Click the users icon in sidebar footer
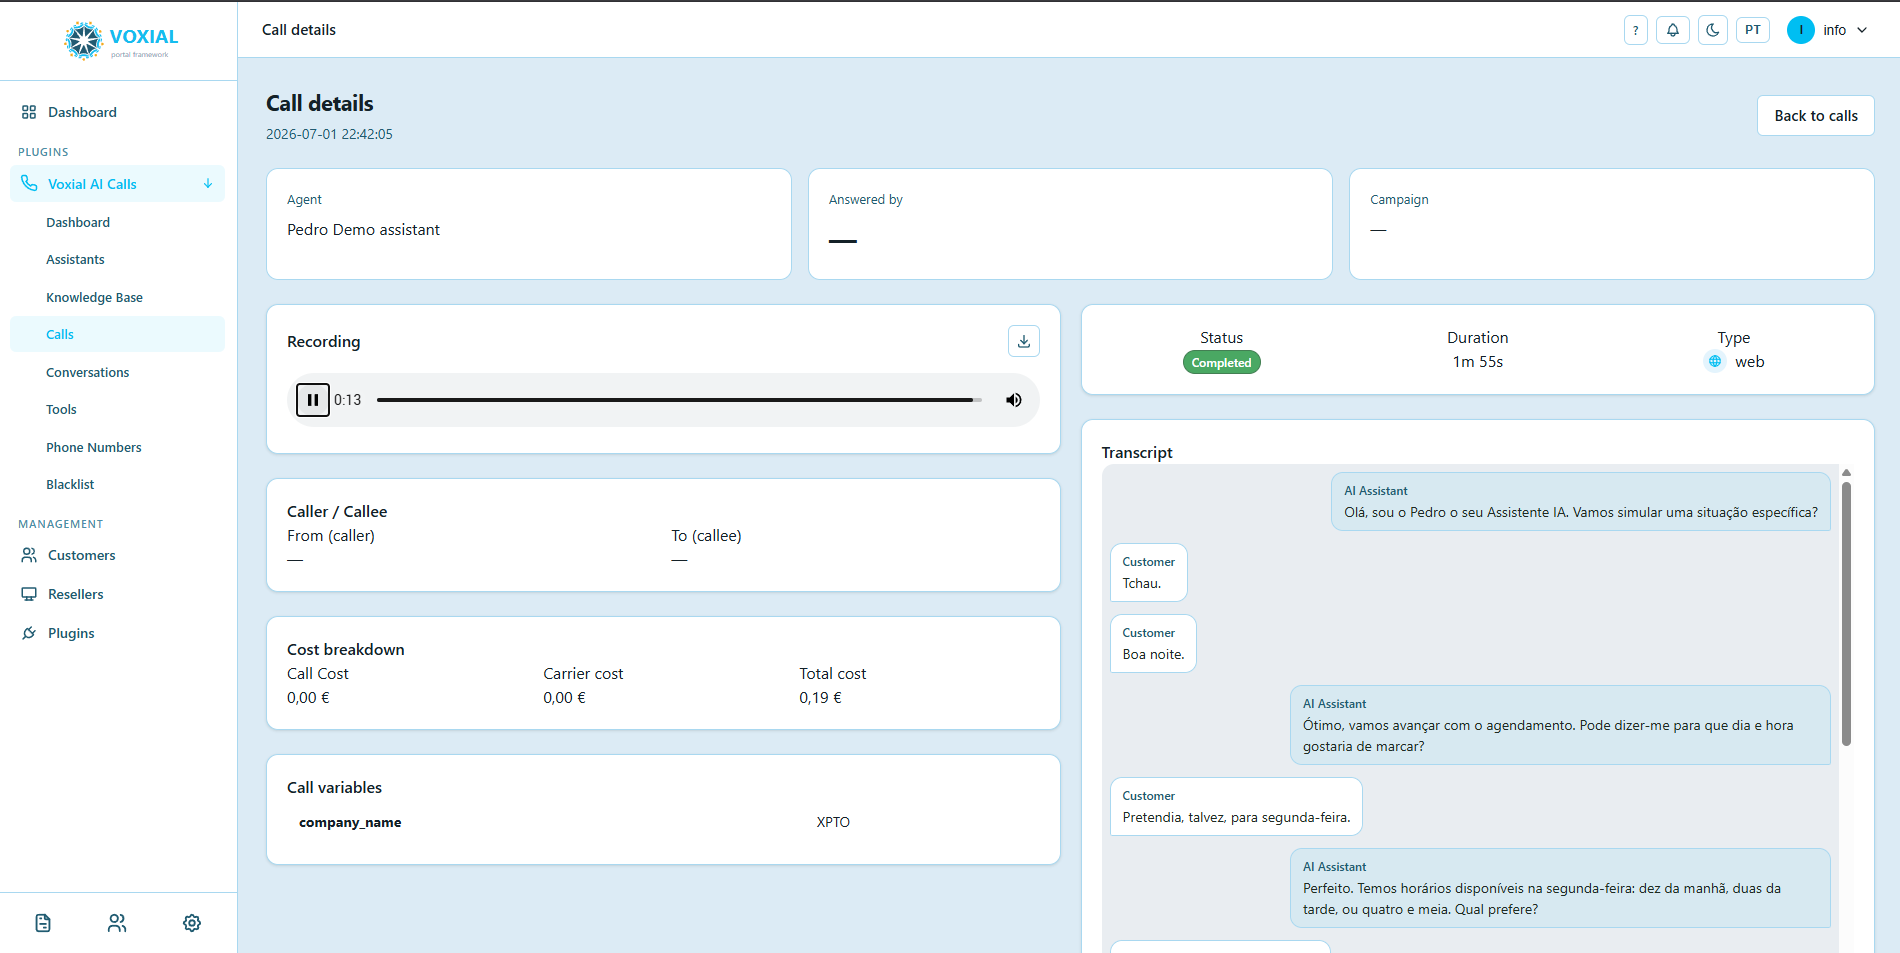This screenshot has width=1900, height=953. [x=117, y=923]
